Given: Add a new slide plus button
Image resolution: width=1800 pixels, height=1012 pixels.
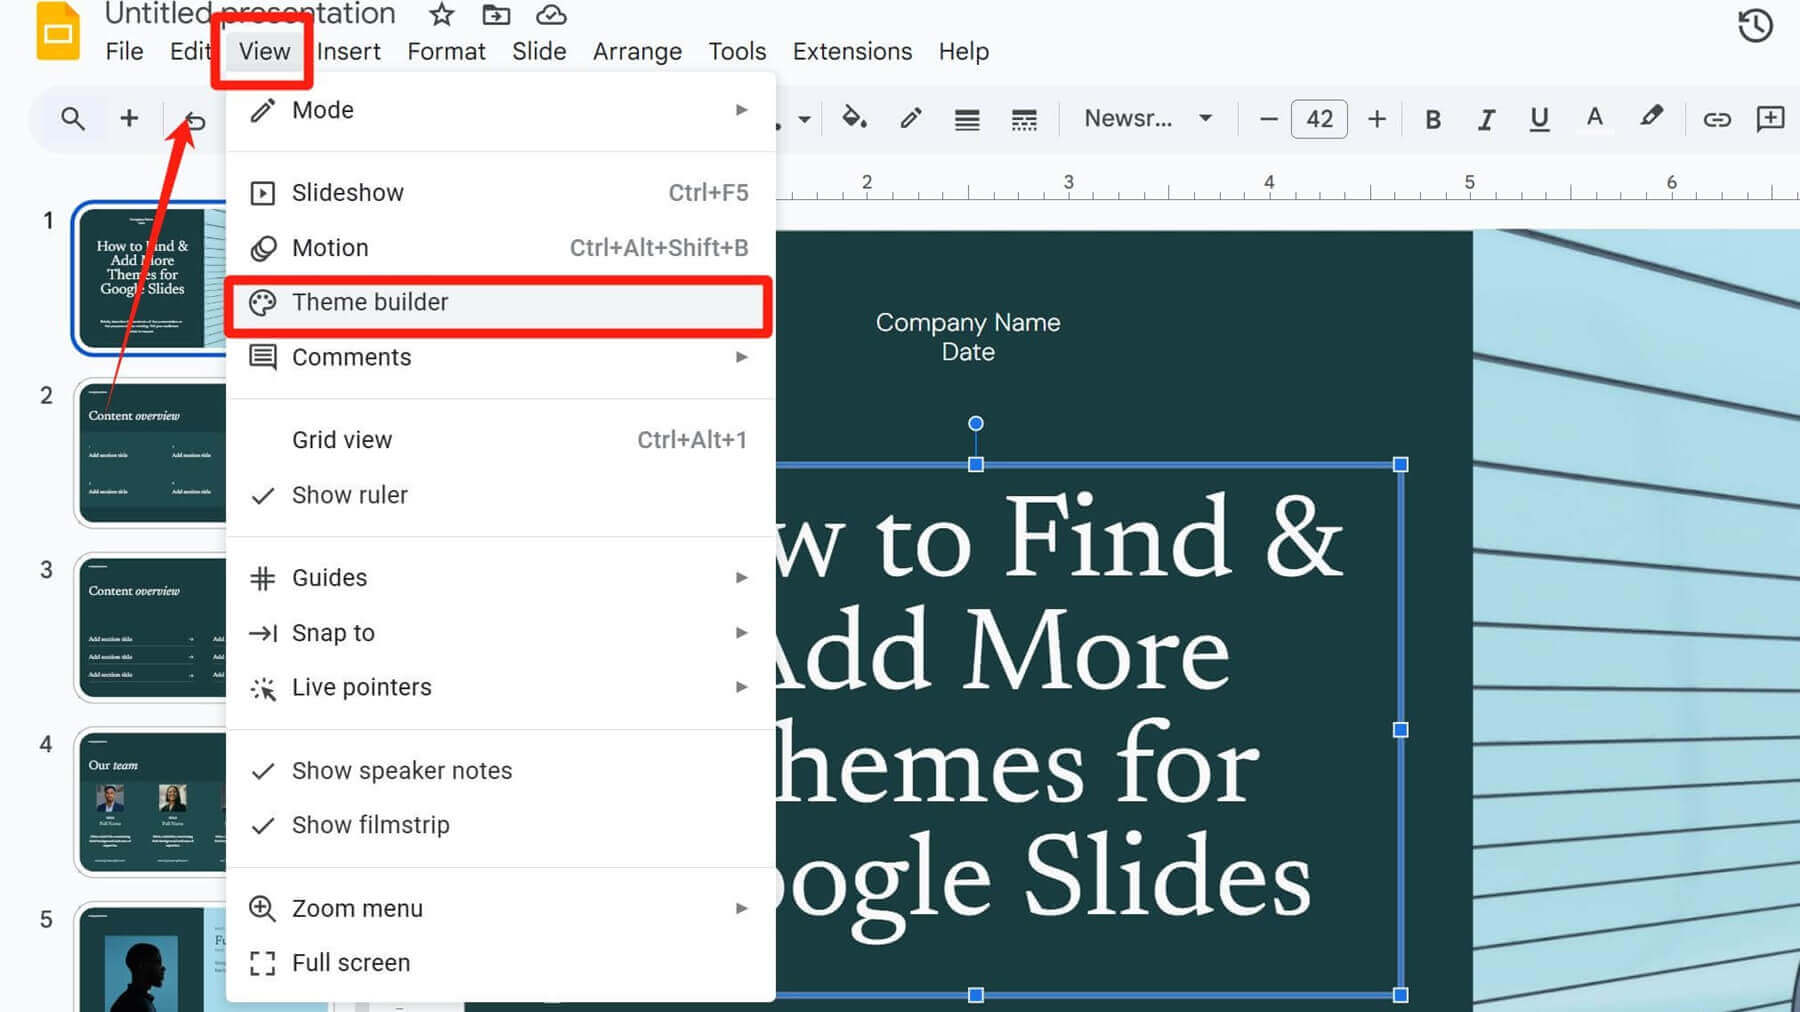Looking at the screenshot, I should pos(129,119).
